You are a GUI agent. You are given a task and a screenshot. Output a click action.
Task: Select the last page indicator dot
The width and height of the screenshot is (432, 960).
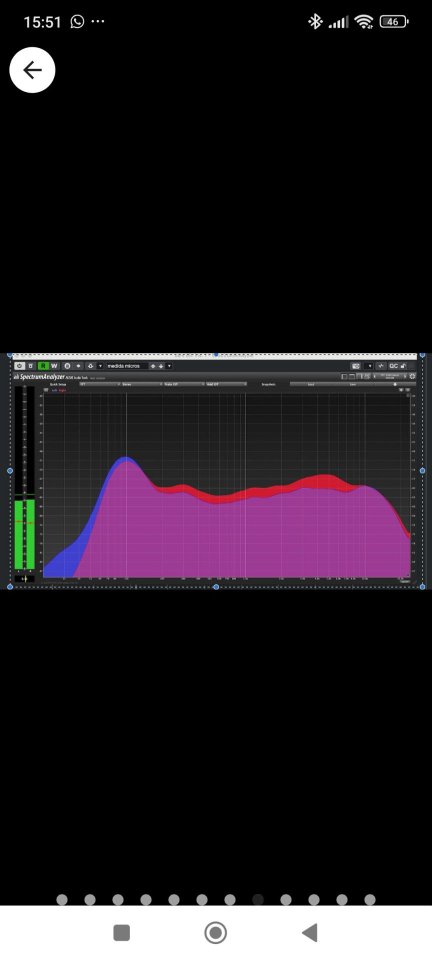click(x=370, y=899)
